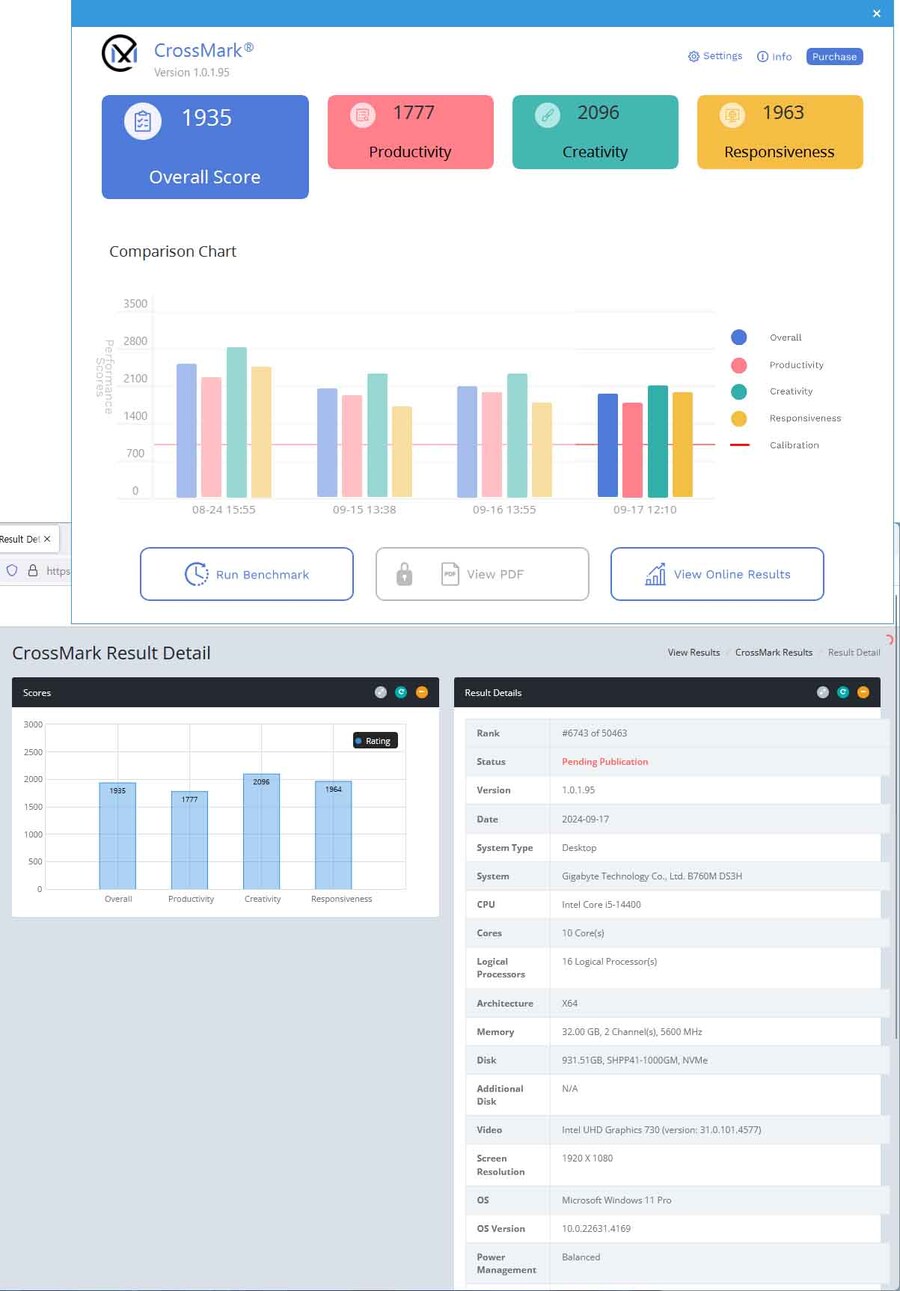The width and height of the screenshot is (900, 1291).
Task: Click the Responsiveness score icon
Action: click(732, 115)
